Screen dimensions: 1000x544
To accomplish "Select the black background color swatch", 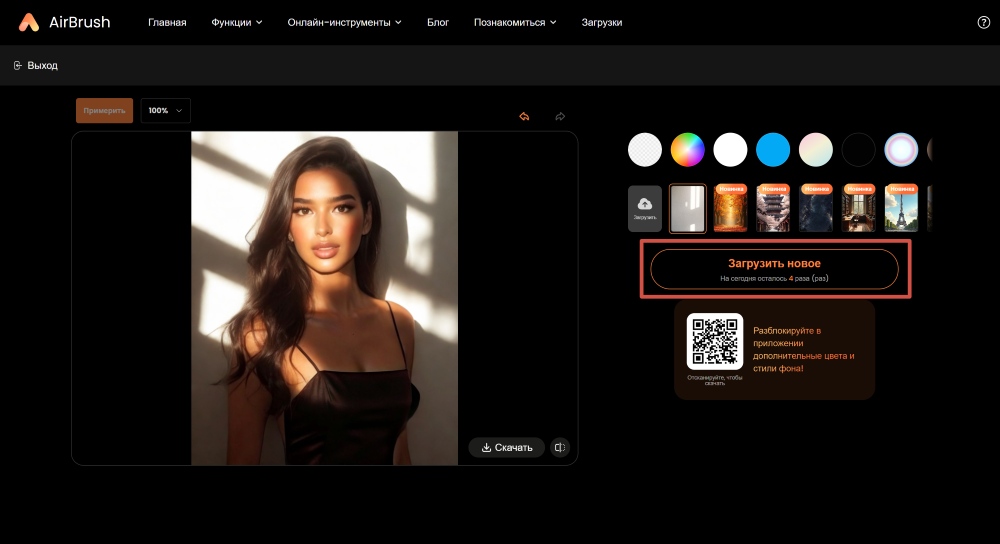I will (x=858, y=150).
